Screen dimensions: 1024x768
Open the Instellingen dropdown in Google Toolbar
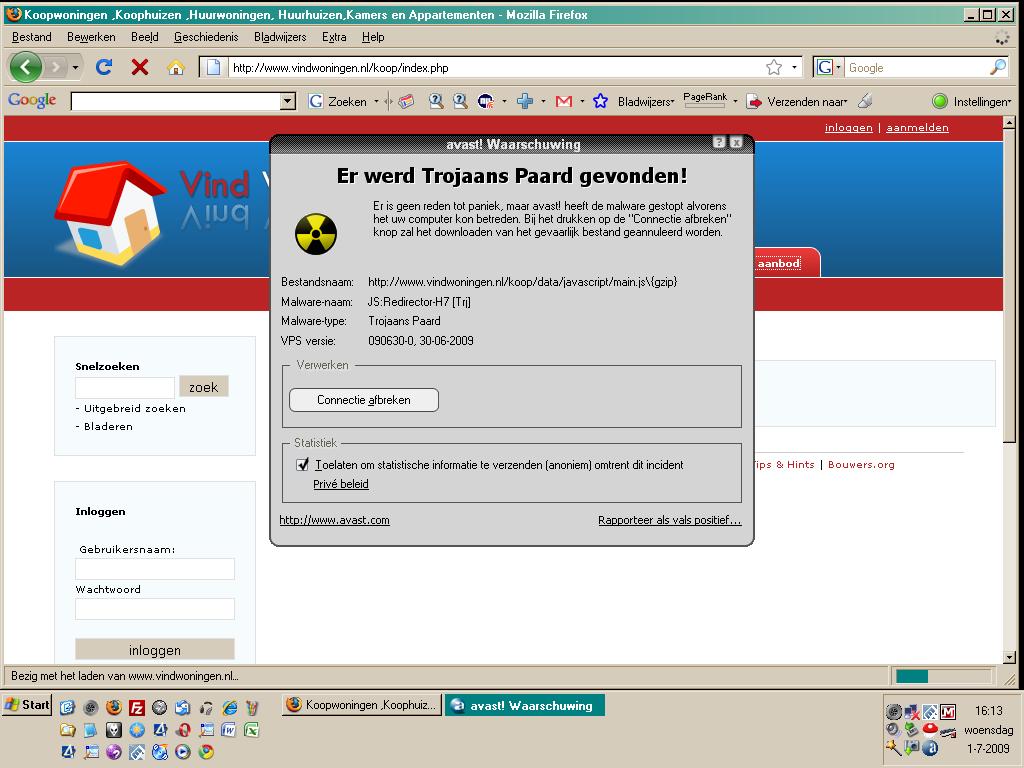(x=982, y=101)
